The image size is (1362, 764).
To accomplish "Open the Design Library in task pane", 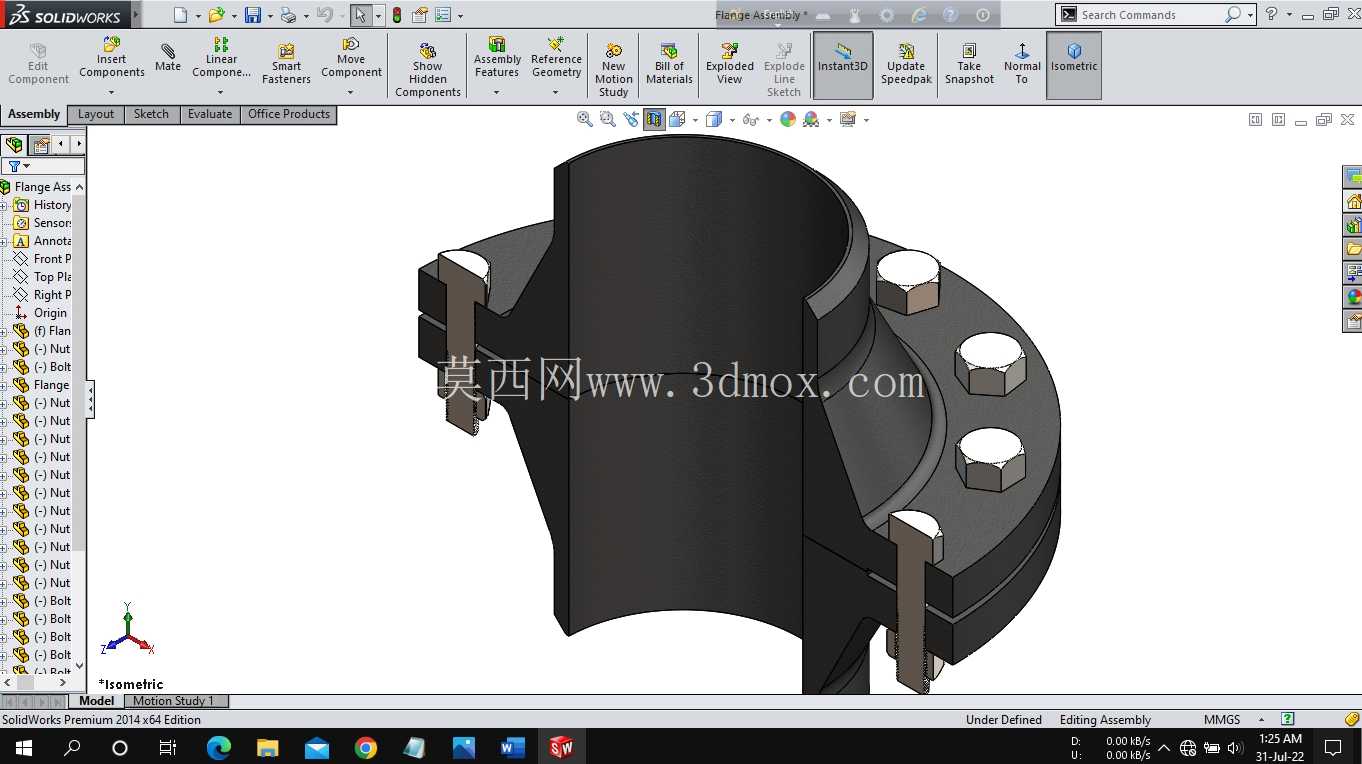I will pyautogui.click(x=1354, y=225).
